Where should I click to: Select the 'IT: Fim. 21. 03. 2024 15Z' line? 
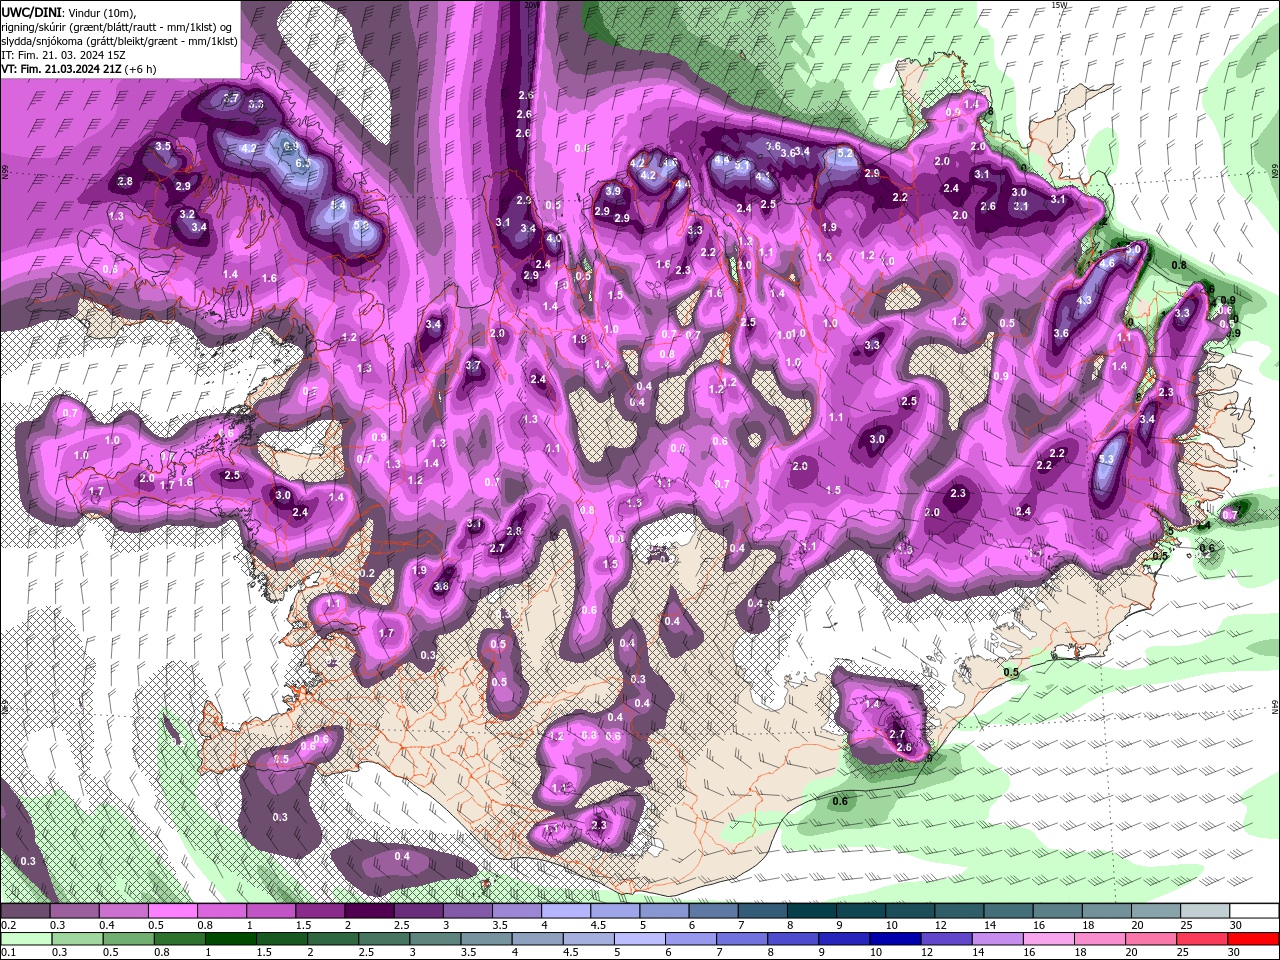coord(63,56)
